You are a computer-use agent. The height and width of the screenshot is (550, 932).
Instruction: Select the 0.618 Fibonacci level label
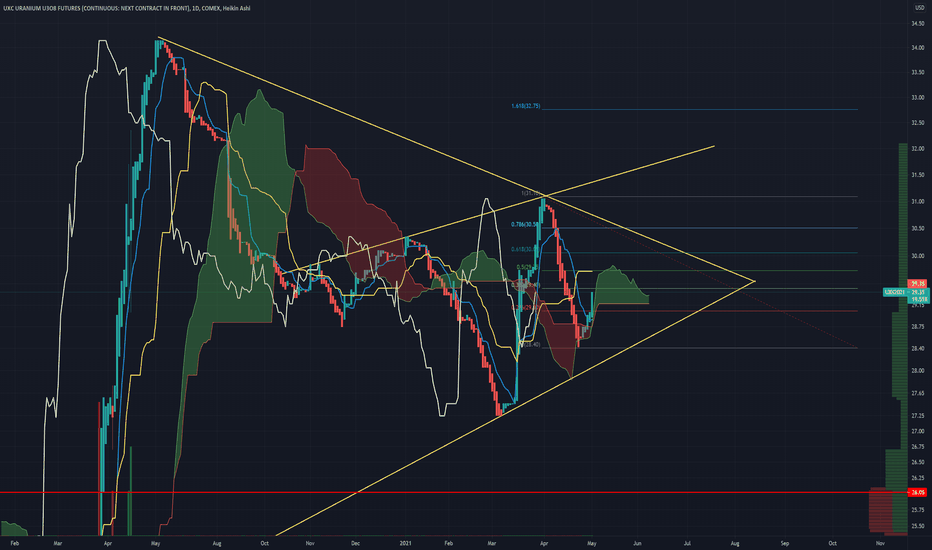click(x=525, y=249)
